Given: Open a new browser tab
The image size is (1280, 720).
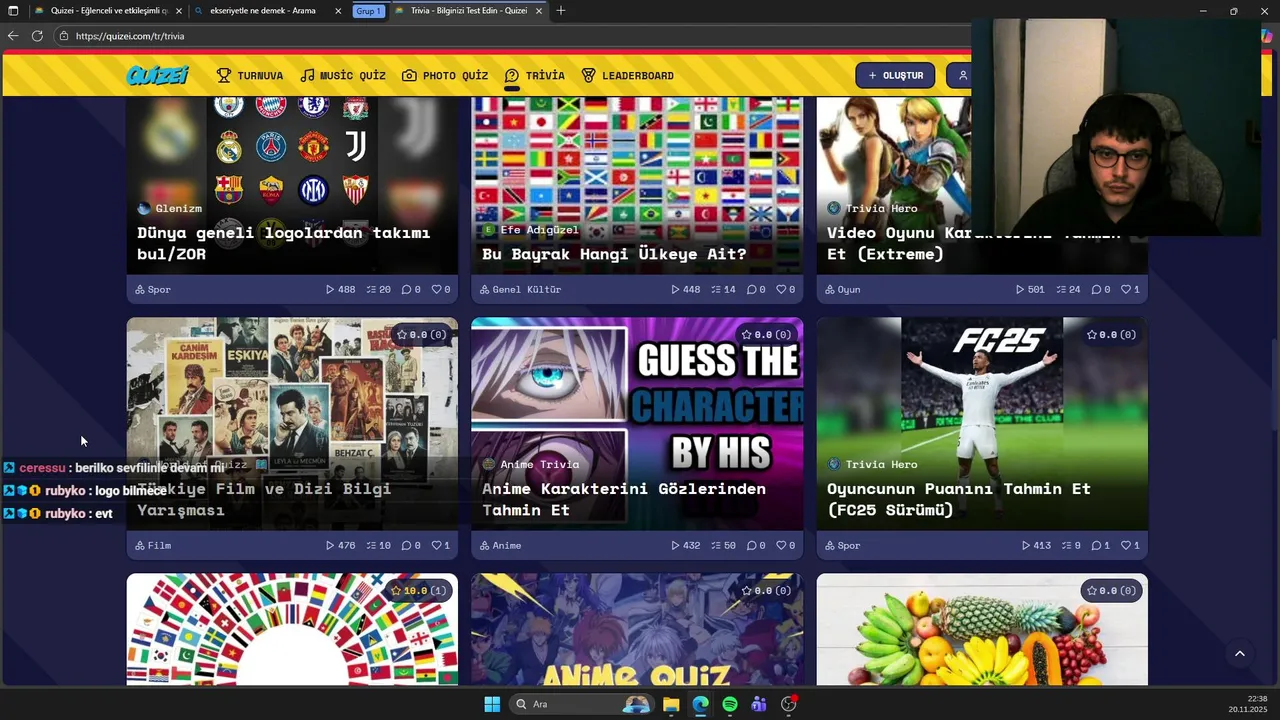Looking at the screenshot, I should [x=561, y=11].
